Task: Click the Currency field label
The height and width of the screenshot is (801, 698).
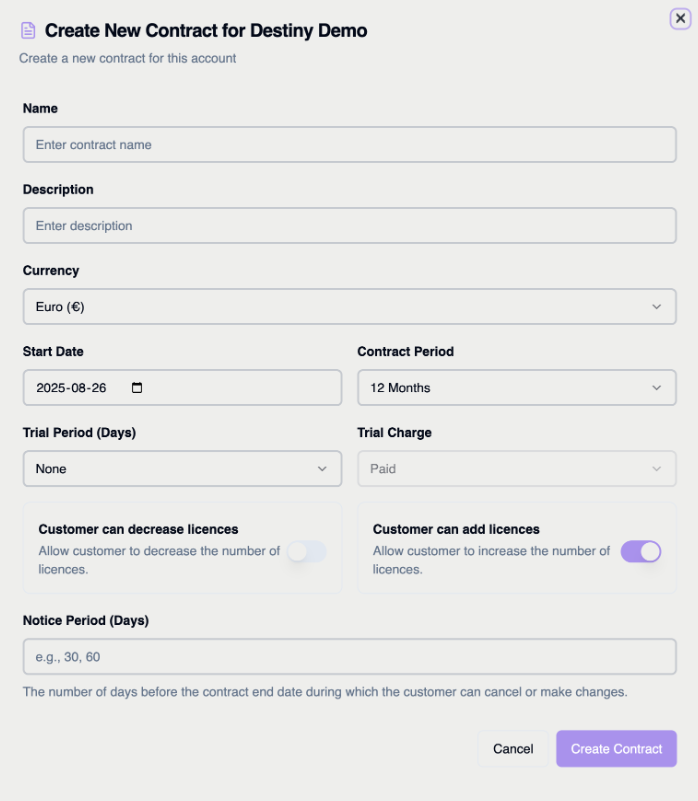Action: [51, 271]
